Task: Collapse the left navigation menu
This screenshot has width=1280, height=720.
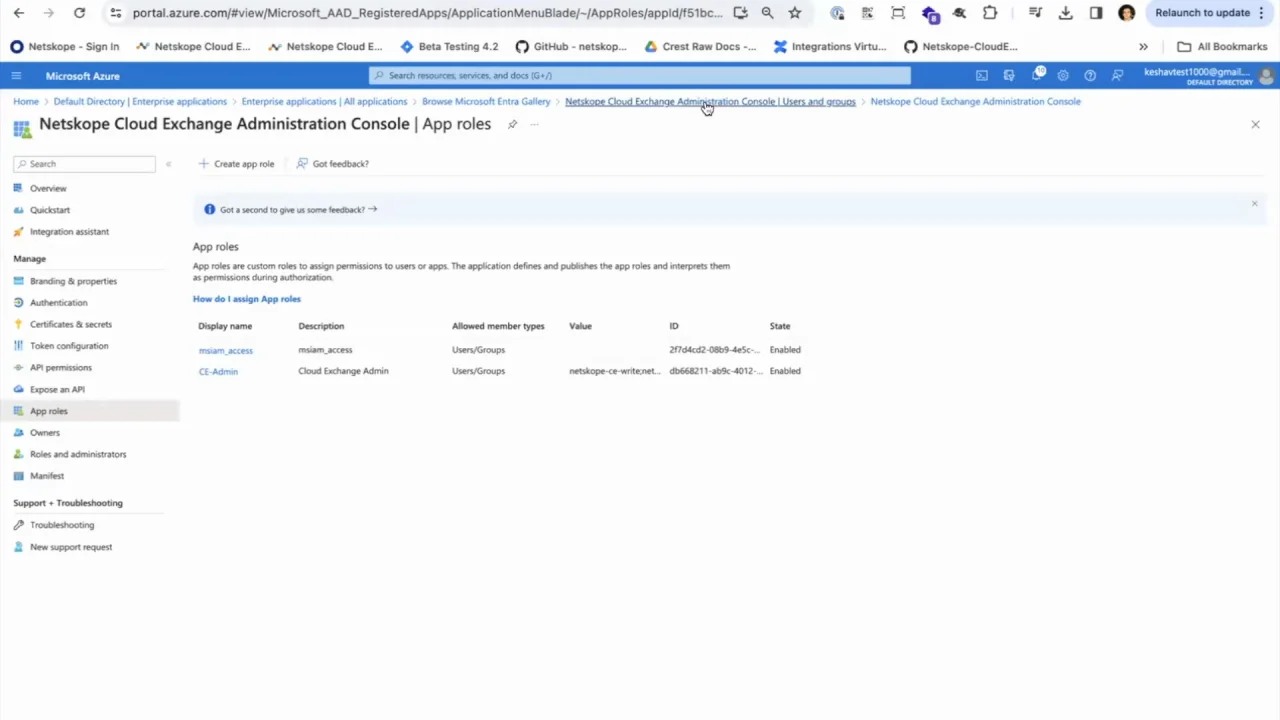Action: (x=168, y=164)
